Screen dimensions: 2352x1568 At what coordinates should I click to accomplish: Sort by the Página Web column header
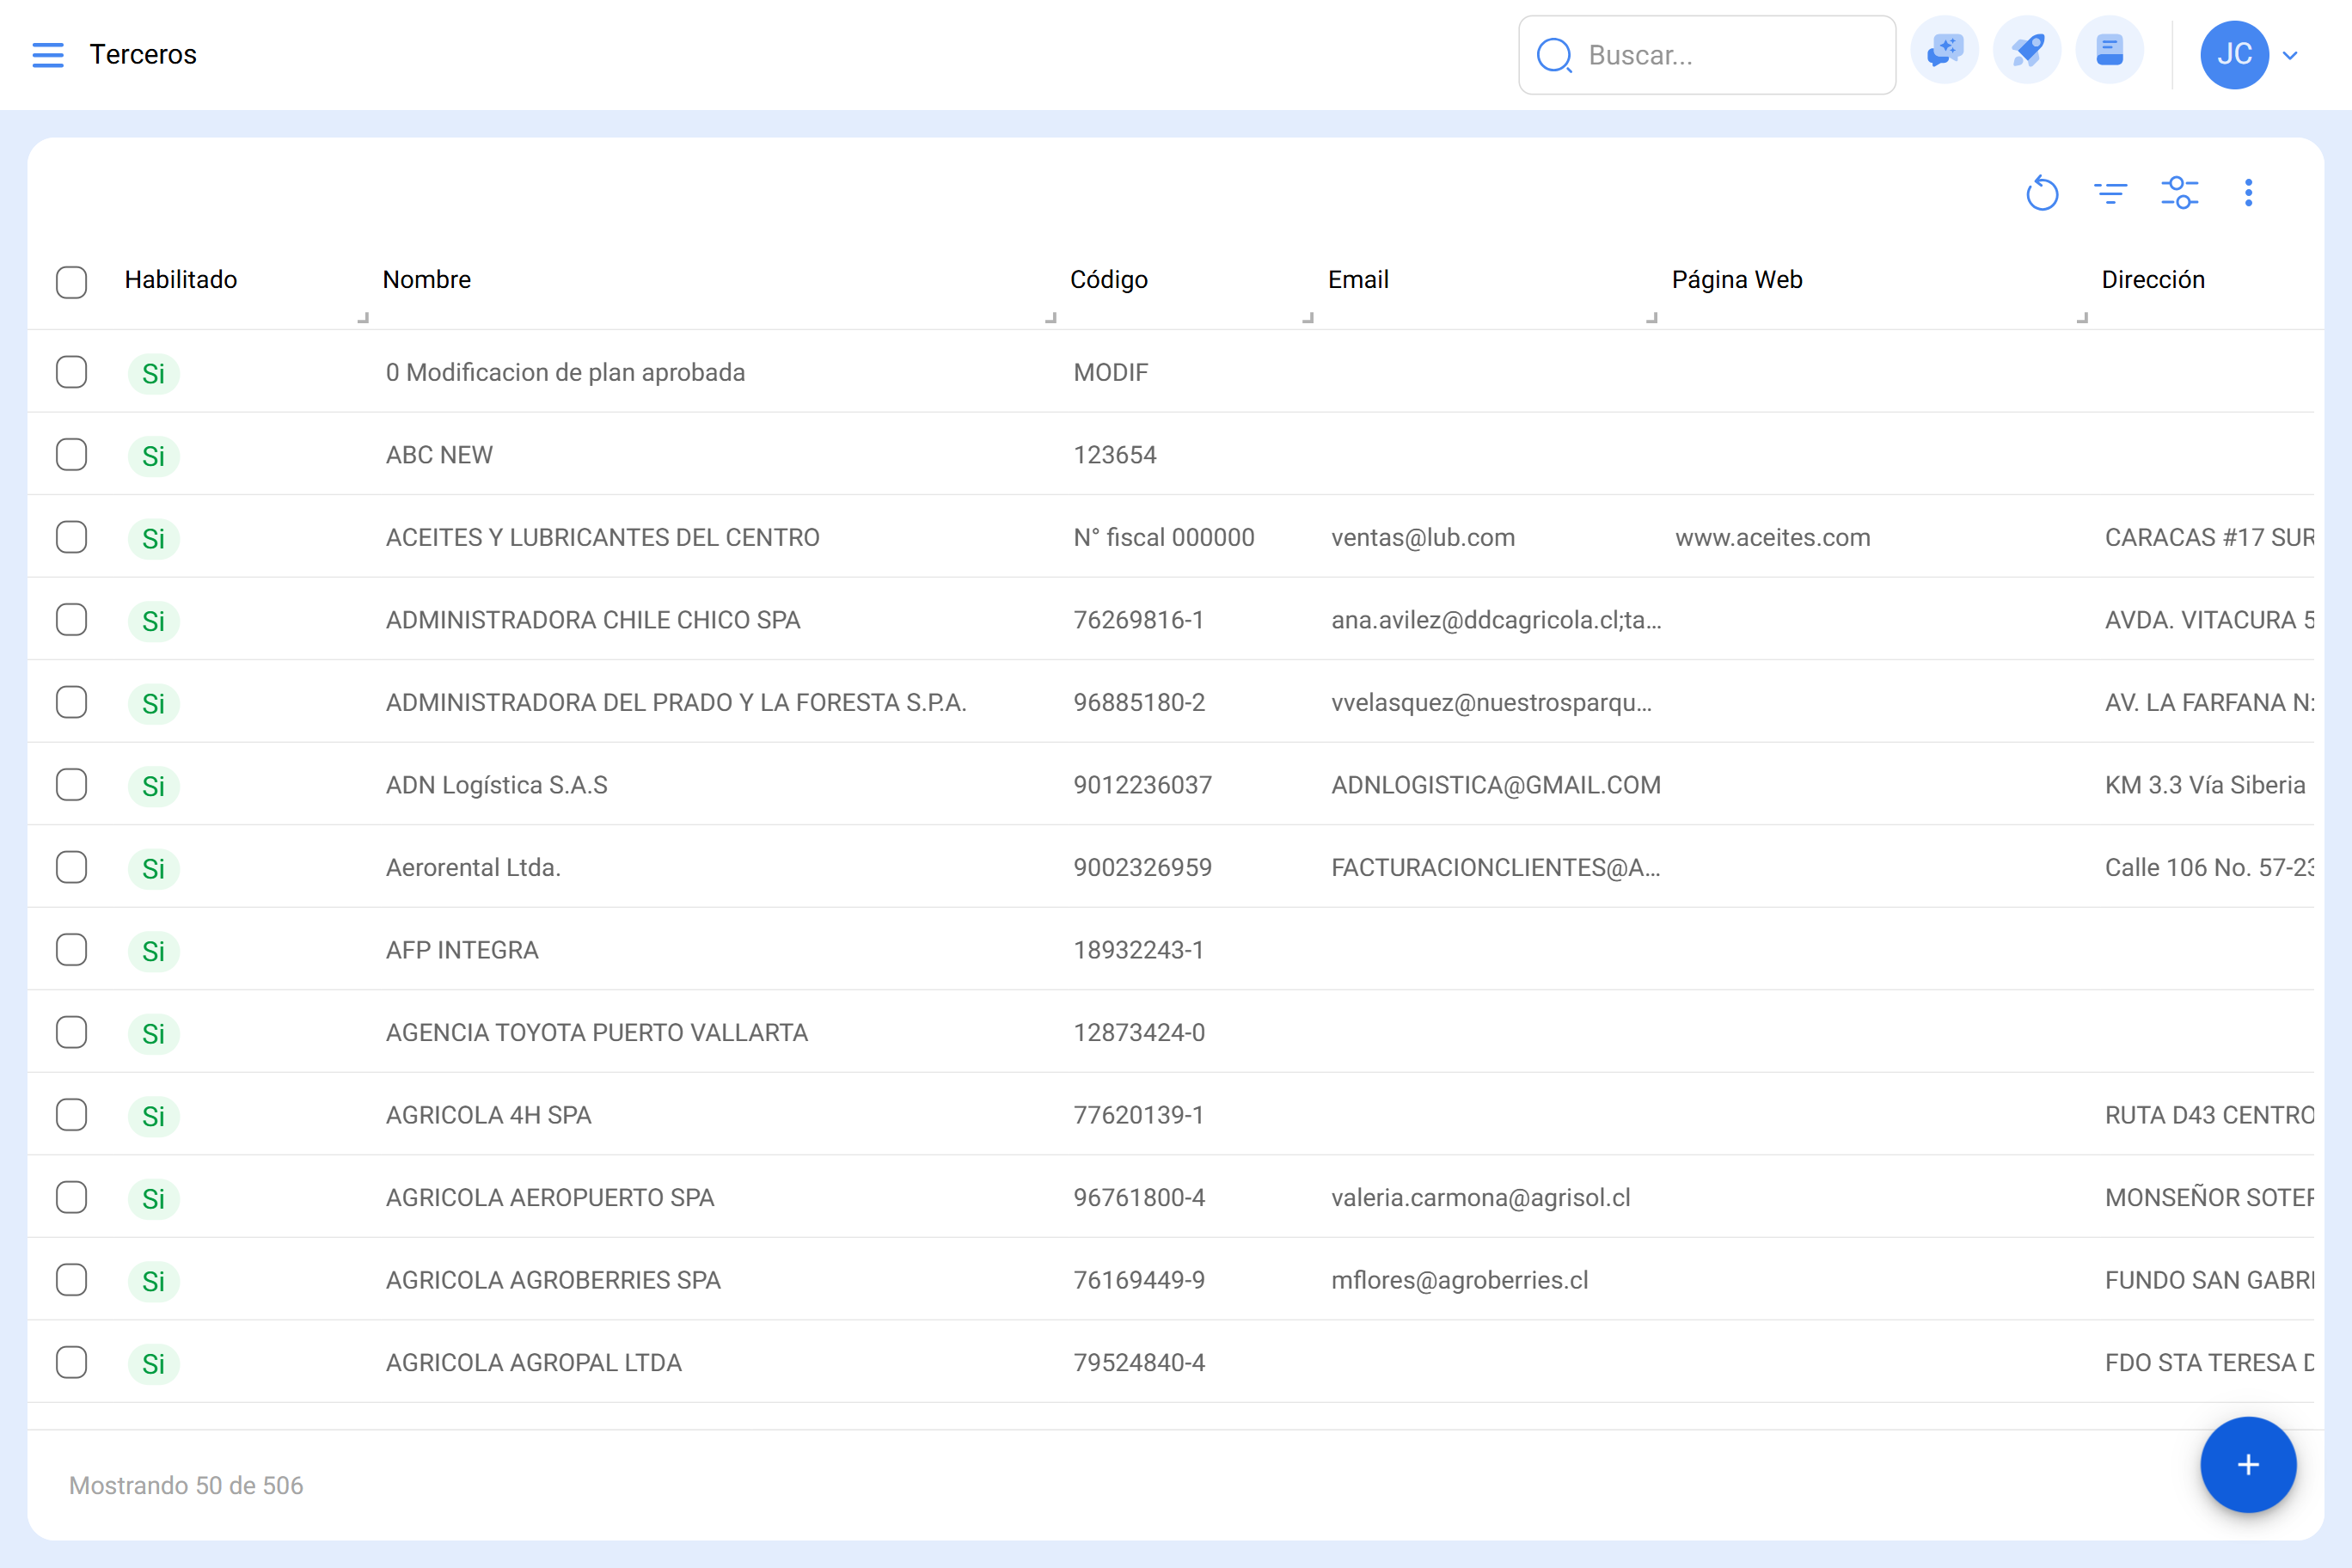coord(1737,279)
